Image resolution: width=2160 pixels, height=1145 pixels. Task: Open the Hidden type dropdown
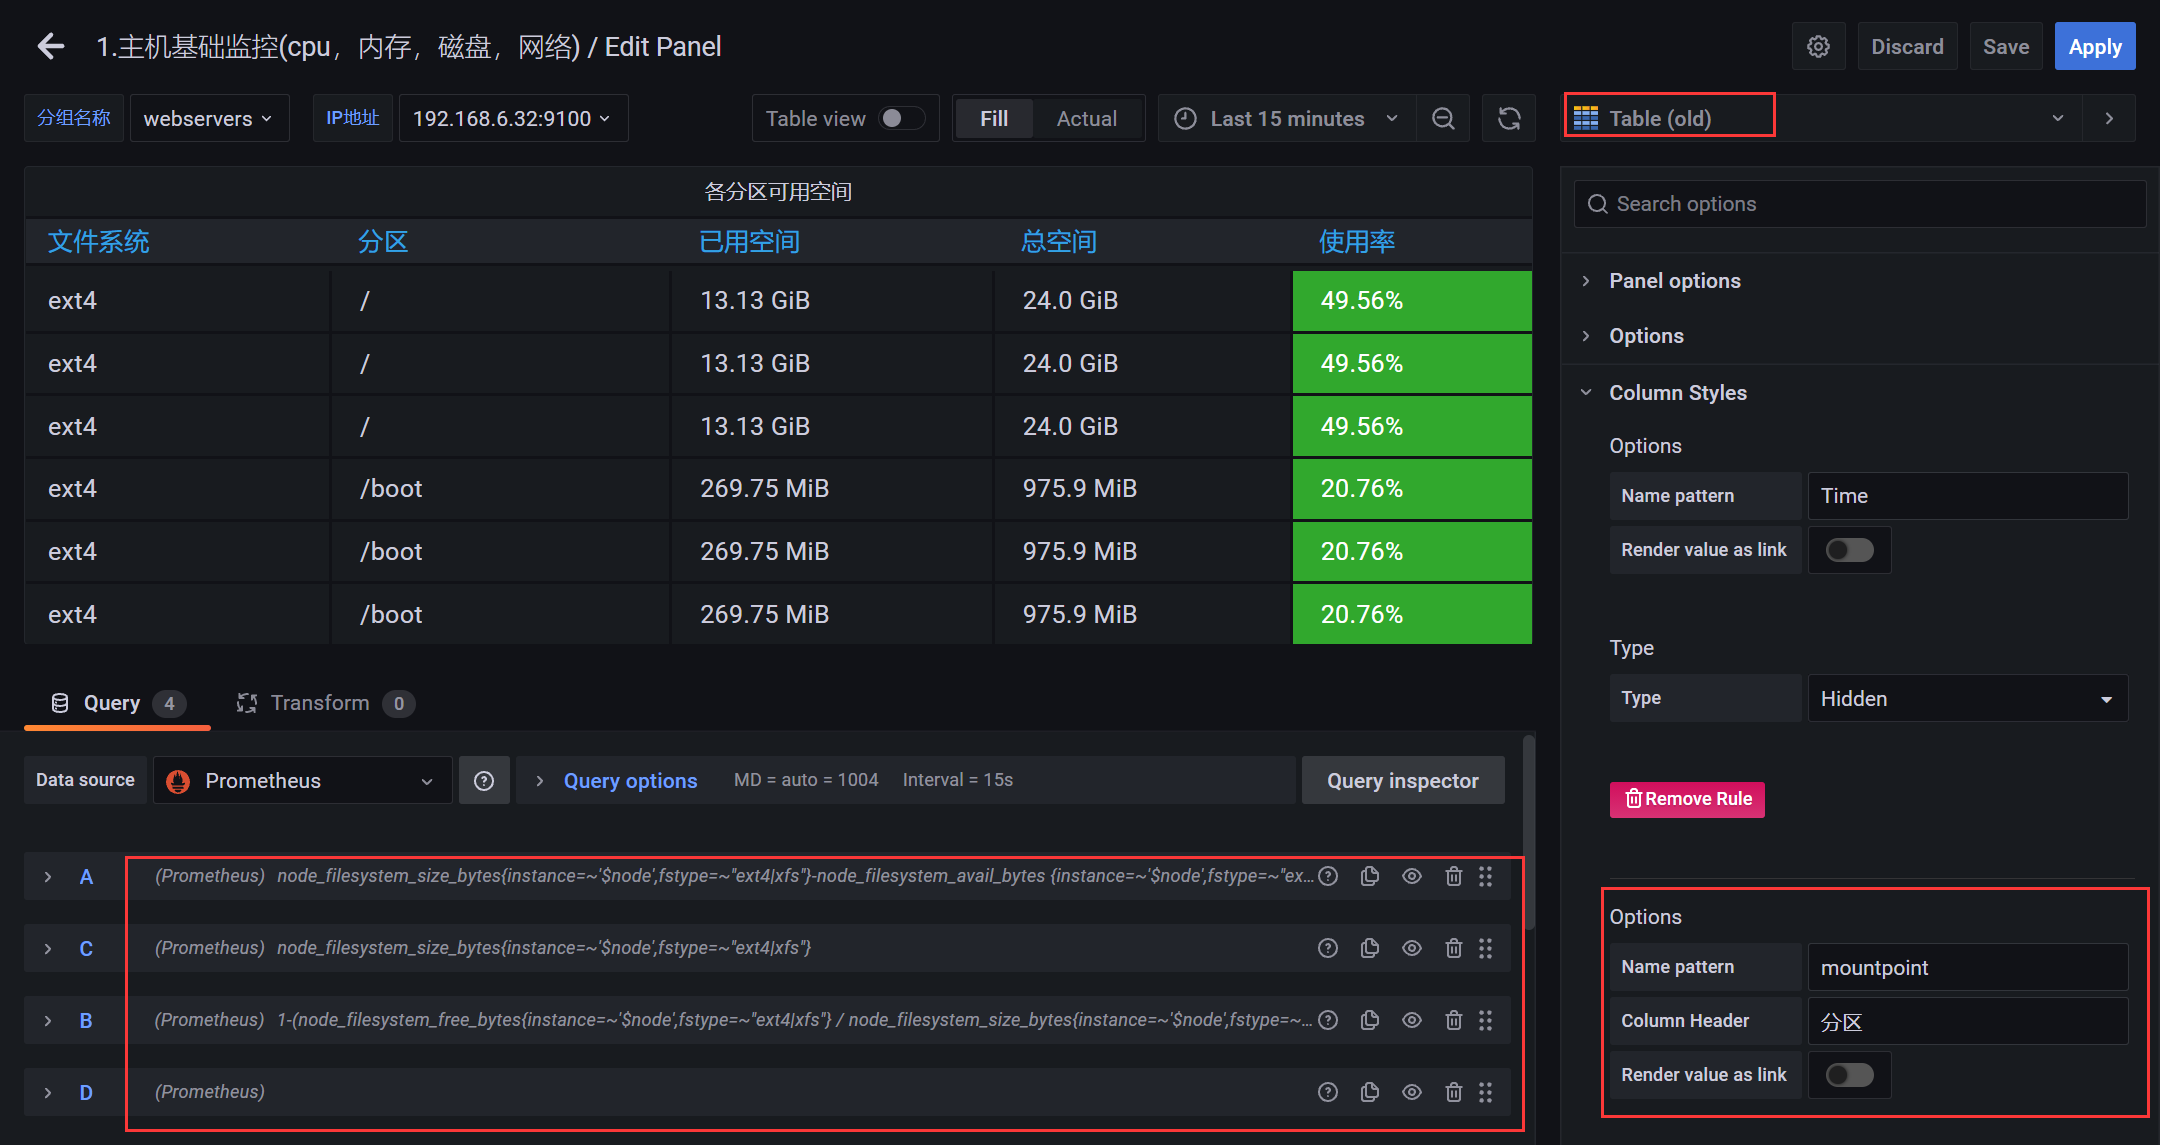(1967, 699)
